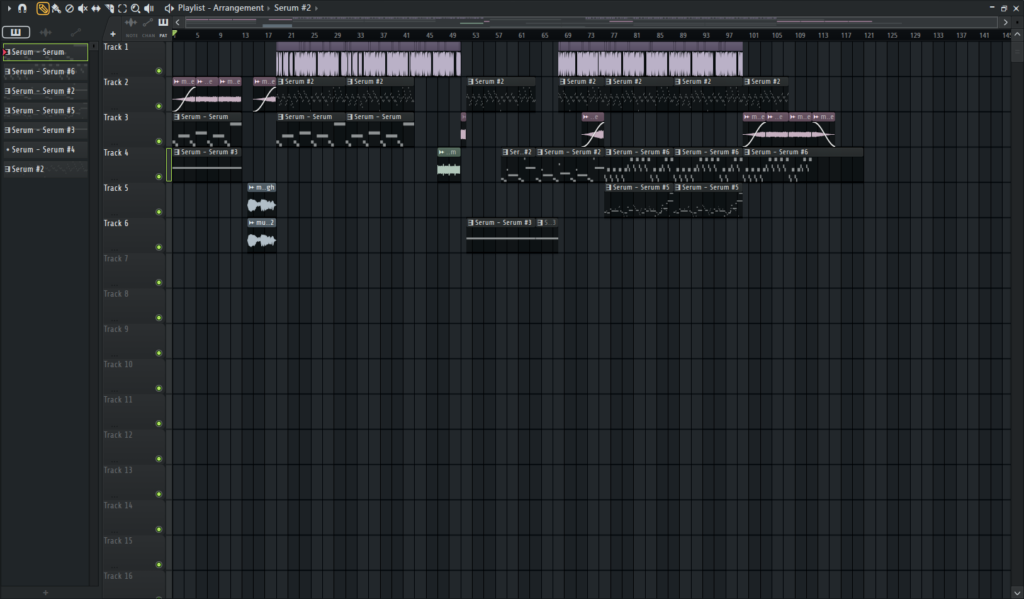This screenshot has height=599, width=1024.
Task: Select the Paint brush tool
Action: (56, 8)
